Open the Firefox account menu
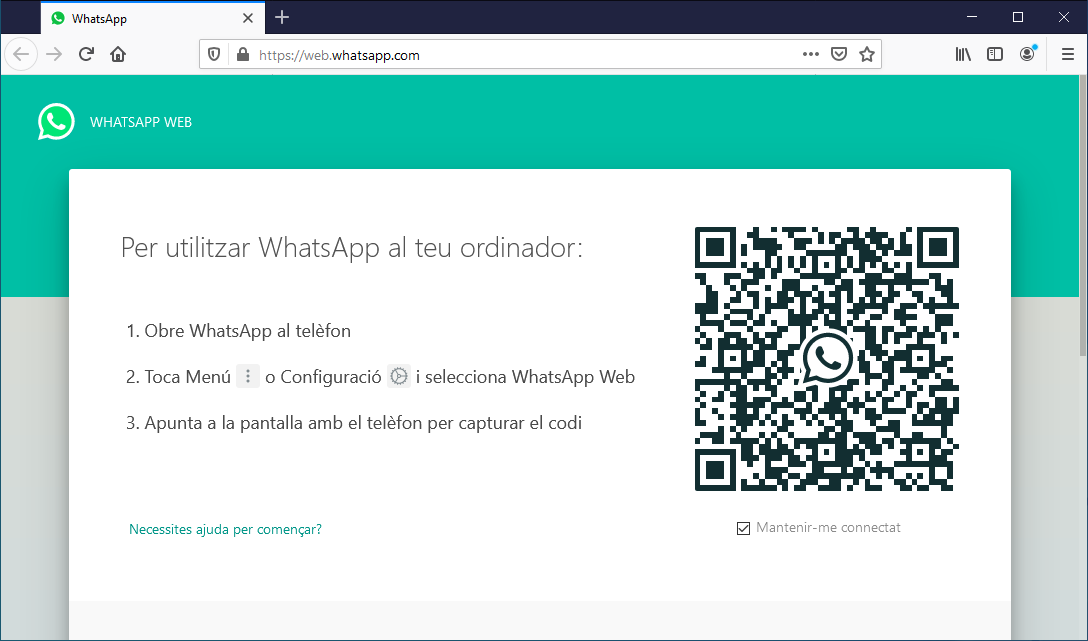This screenshot has width=1088, height=641. click(x=1028, y=54)
